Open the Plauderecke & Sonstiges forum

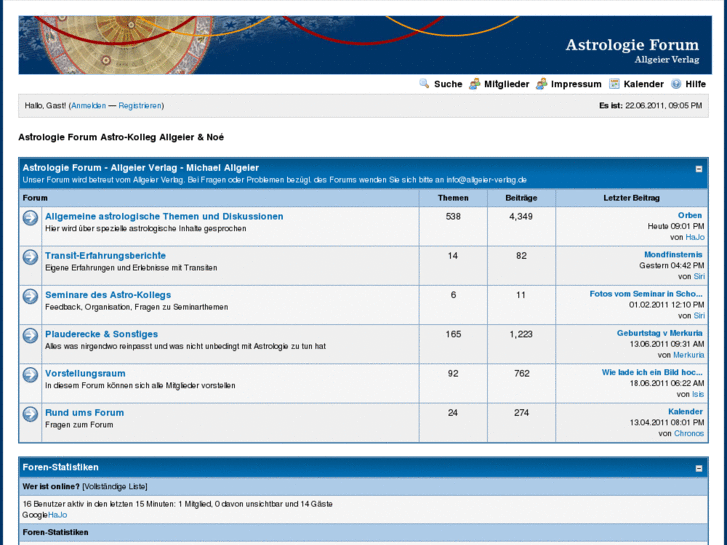(102, 334)
